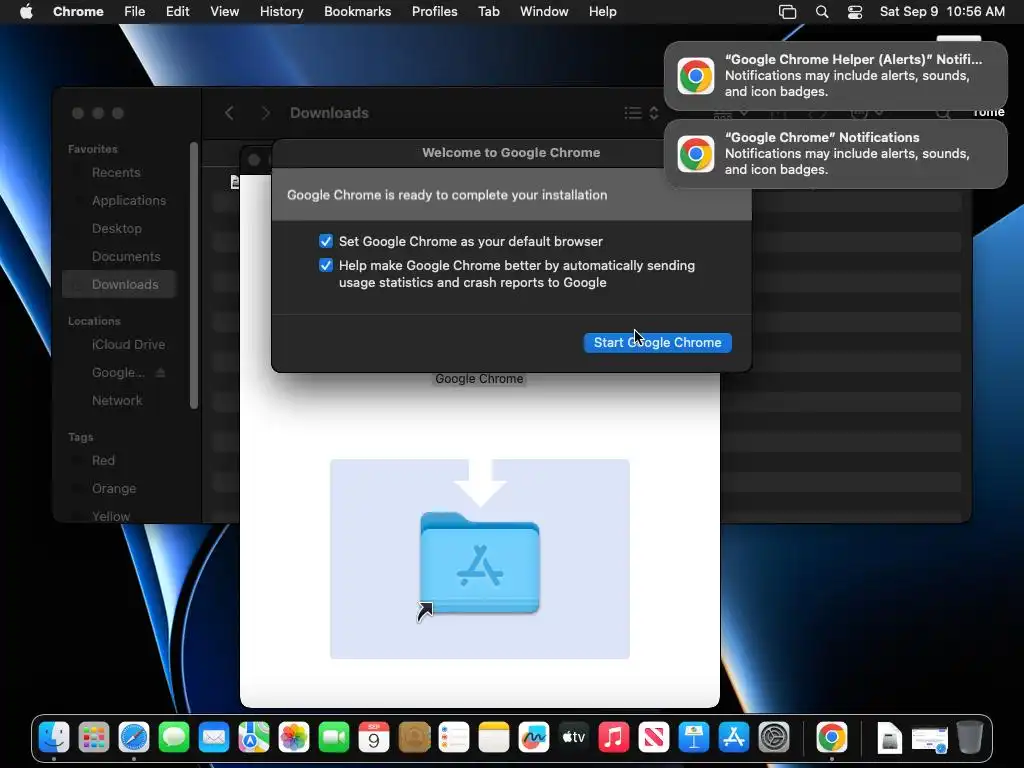Click the Google Chrome label in installer window
This screenshot has height=768, width=1024.
(x=479, y=379)
